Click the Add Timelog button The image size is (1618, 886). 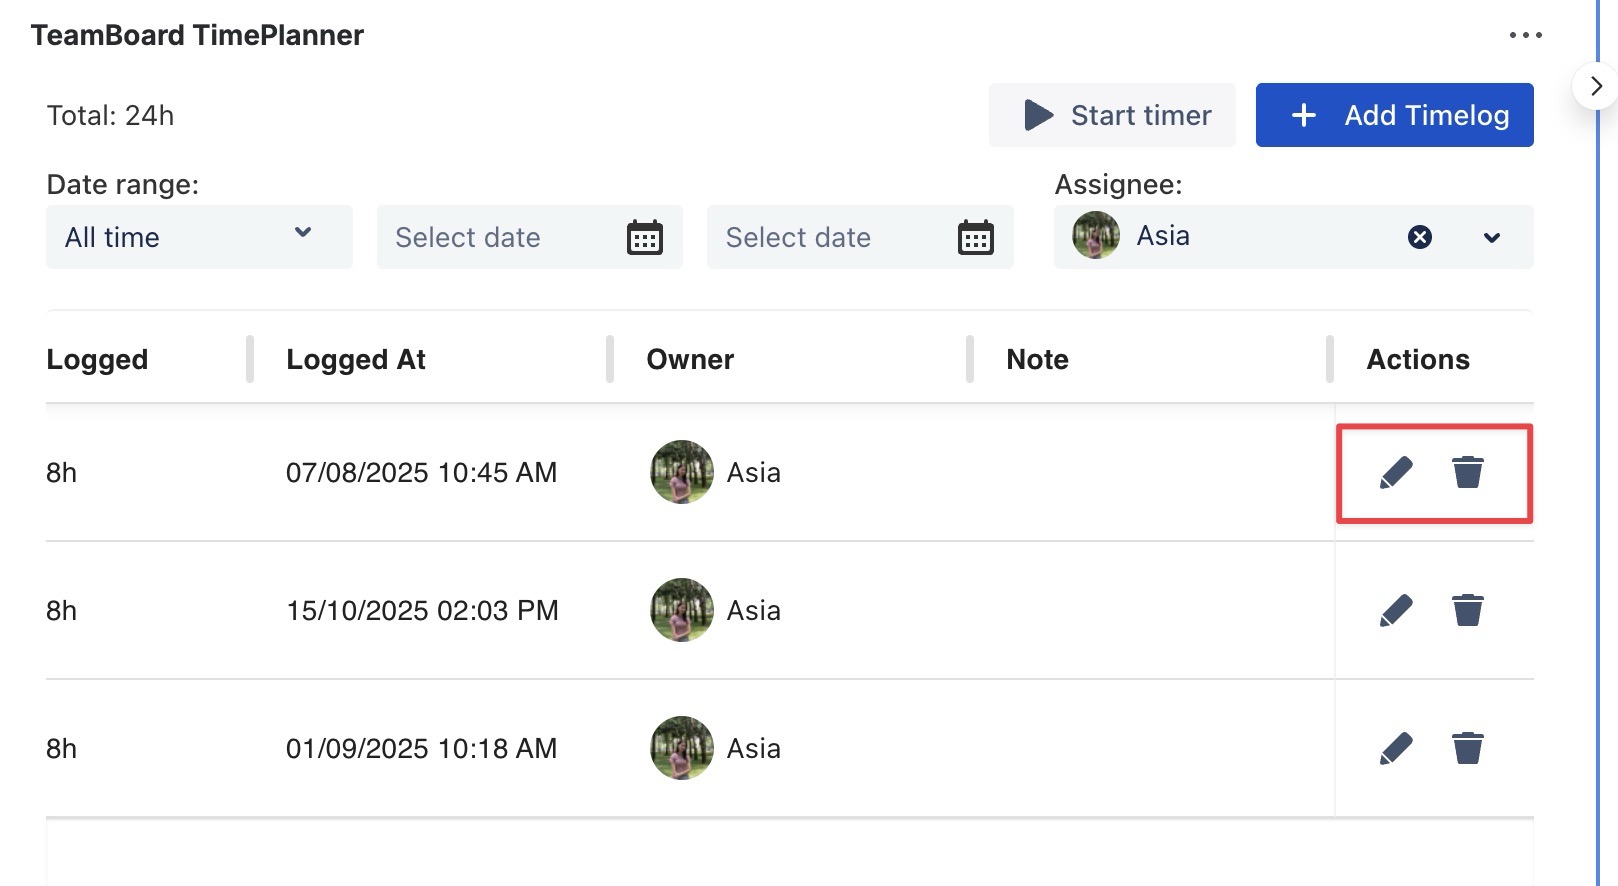point(1394,115)
